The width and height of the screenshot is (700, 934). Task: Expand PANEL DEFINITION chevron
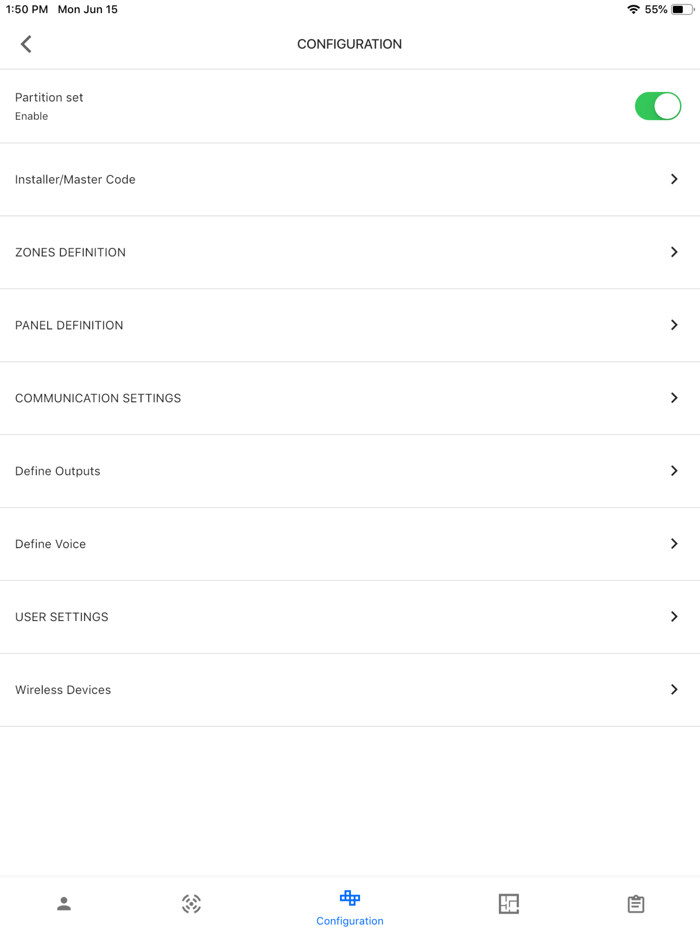674,325
